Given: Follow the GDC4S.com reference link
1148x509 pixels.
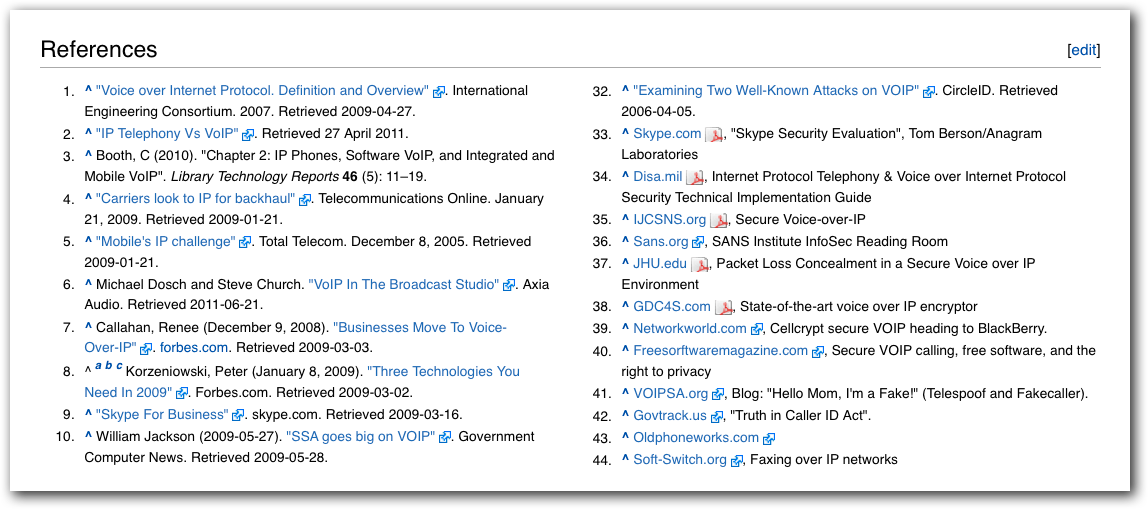Looking at the screenshot, I should [x=671, y=306].
